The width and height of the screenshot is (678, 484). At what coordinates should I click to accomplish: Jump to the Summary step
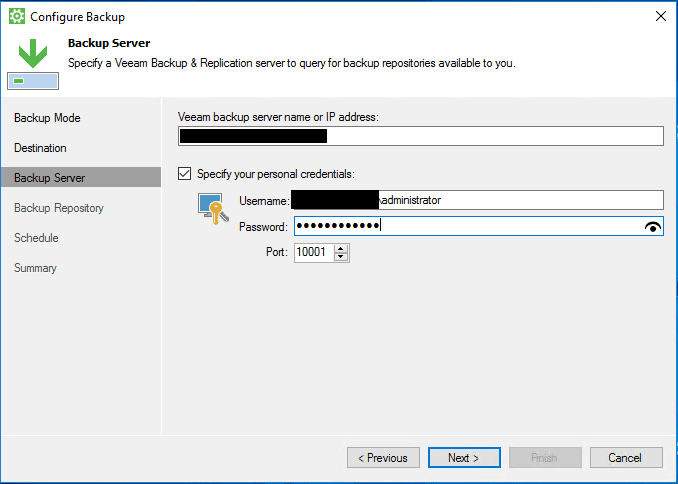click(x=35, y=268)
